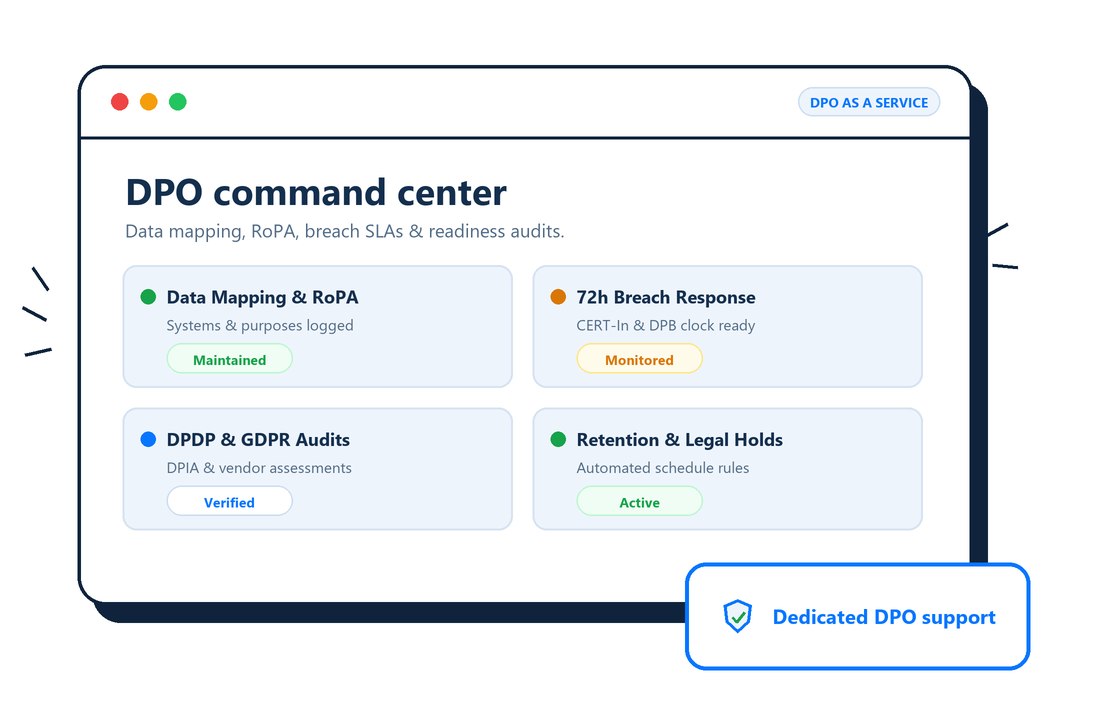Select the DPO command center heading
Image resolution: width=1120 pixels, height=720 pixels.
316,192
